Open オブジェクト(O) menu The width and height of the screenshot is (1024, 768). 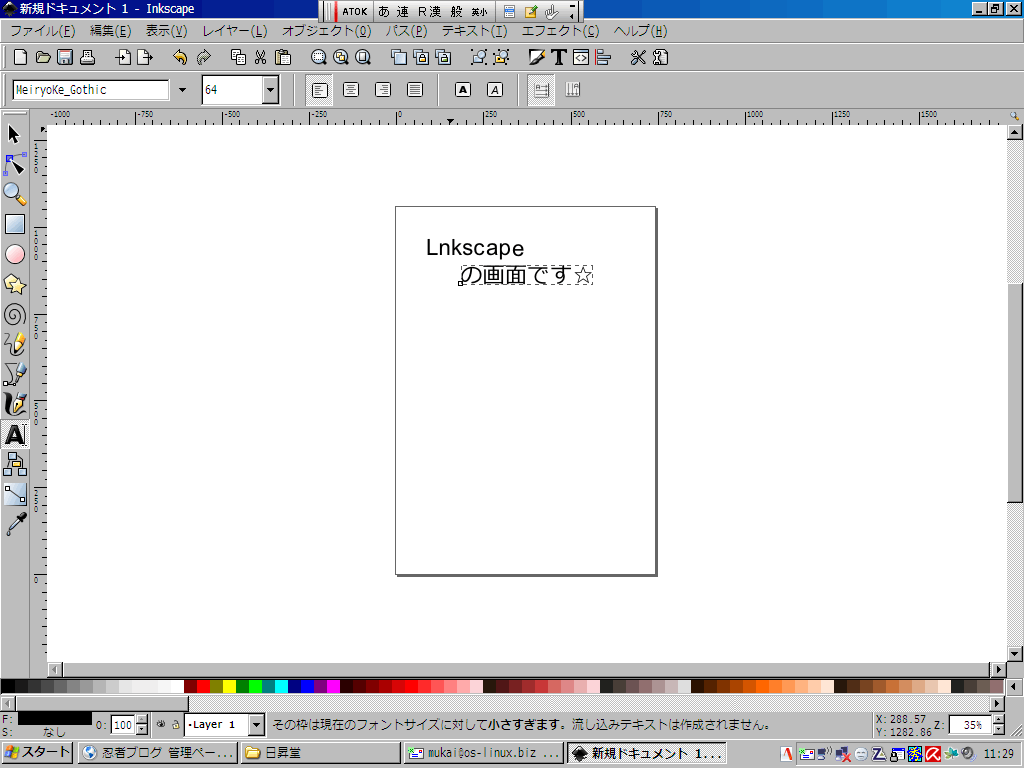[327, 31]
